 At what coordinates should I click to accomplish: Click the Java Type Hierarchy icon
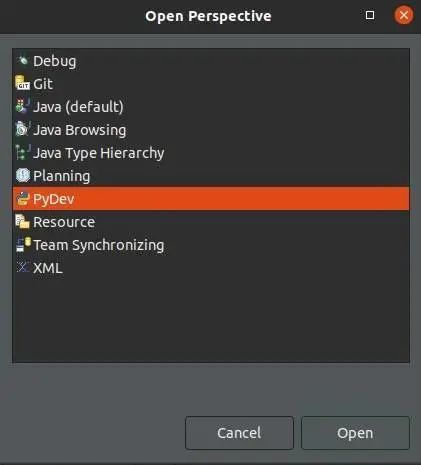click(x=23, y=152)
